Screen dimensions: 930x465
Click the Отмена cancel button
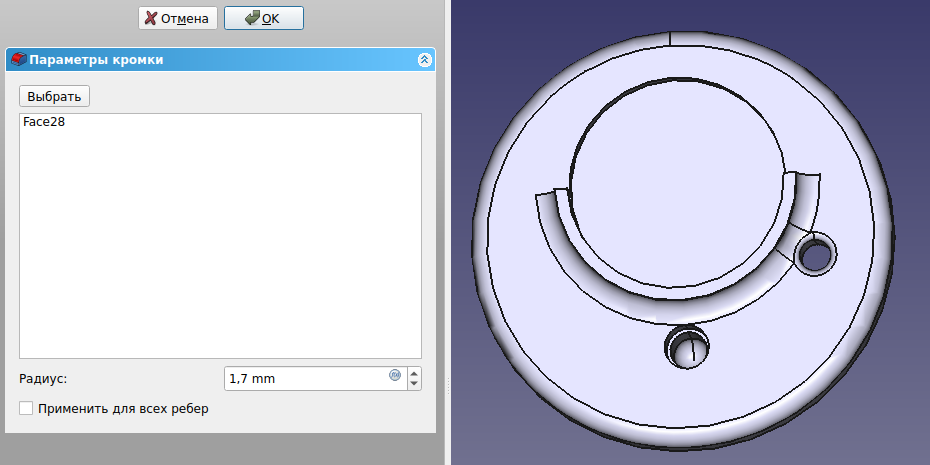click(x=177, y=18)
